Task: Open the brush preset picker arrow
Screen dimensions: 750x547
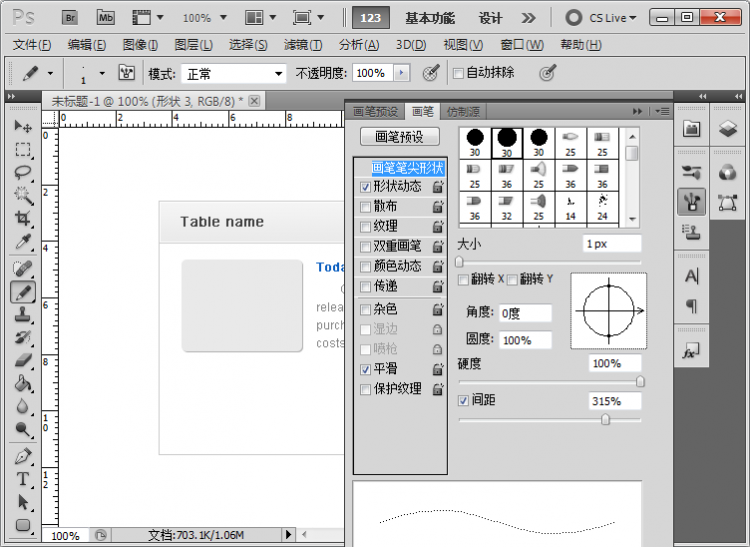Action: coord(101,74)
